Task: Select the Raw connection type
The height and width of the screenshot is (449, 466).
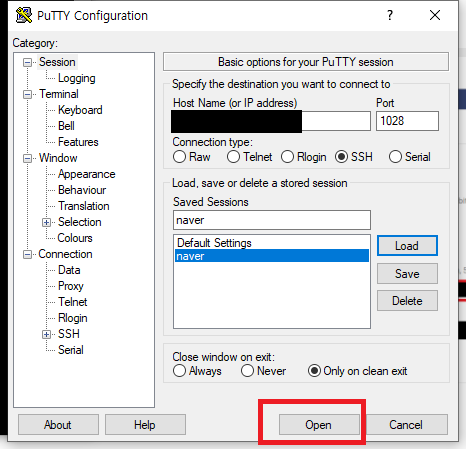Action: coord(192,157)
